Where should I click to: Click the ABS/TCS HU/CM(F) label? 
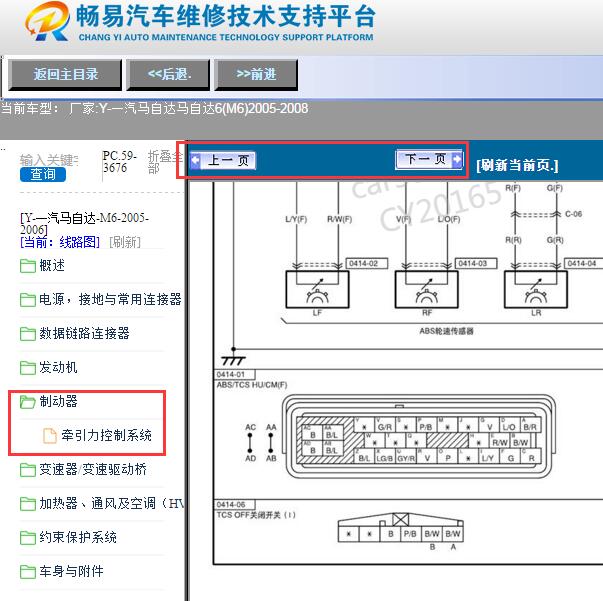coord(252,385)
